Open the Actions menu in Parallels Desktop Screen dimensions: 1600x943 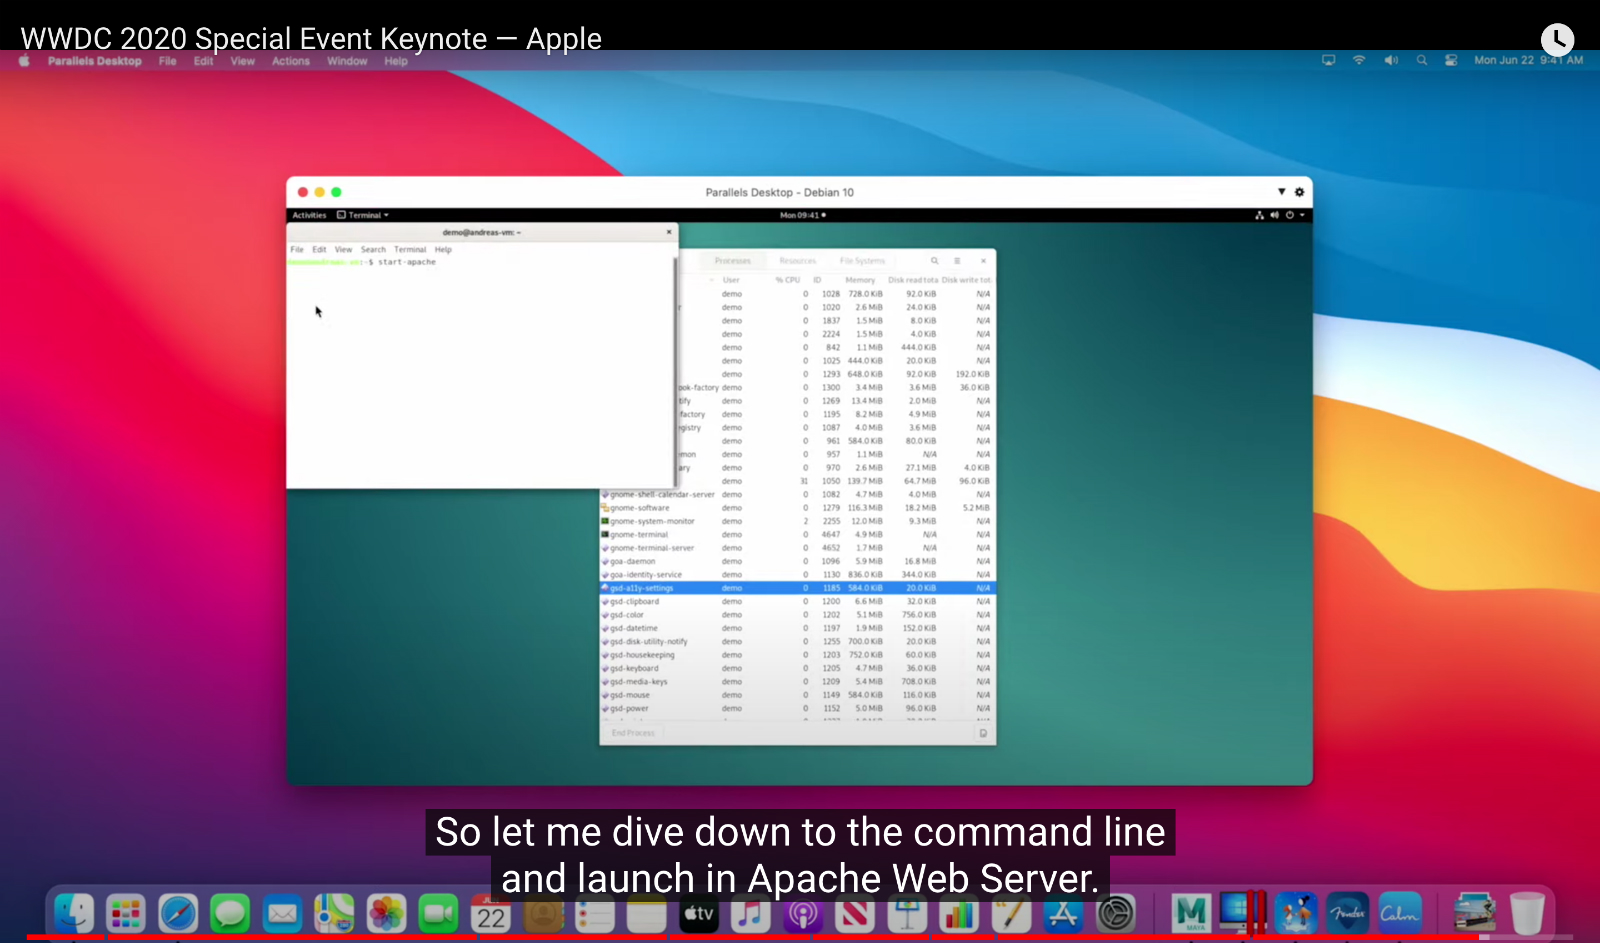[290, 61]
